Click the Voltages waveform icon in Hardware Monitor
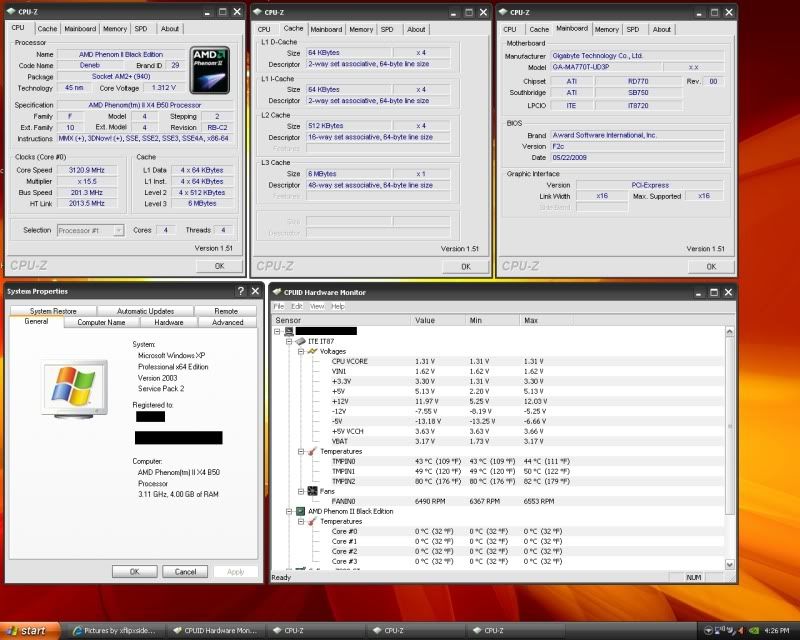The height and width of the screenshot is (640, 800). coord(313,351)
